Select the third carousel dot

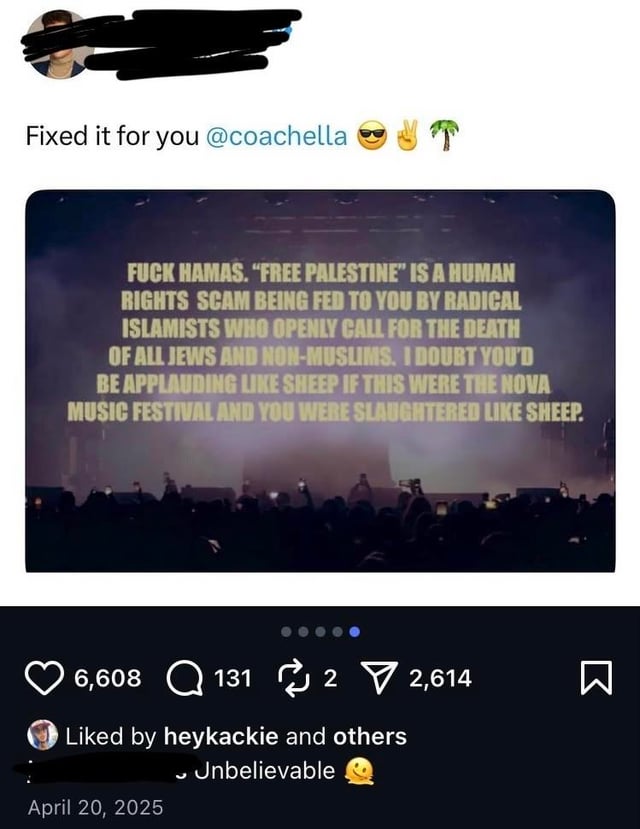pos(320,632)
